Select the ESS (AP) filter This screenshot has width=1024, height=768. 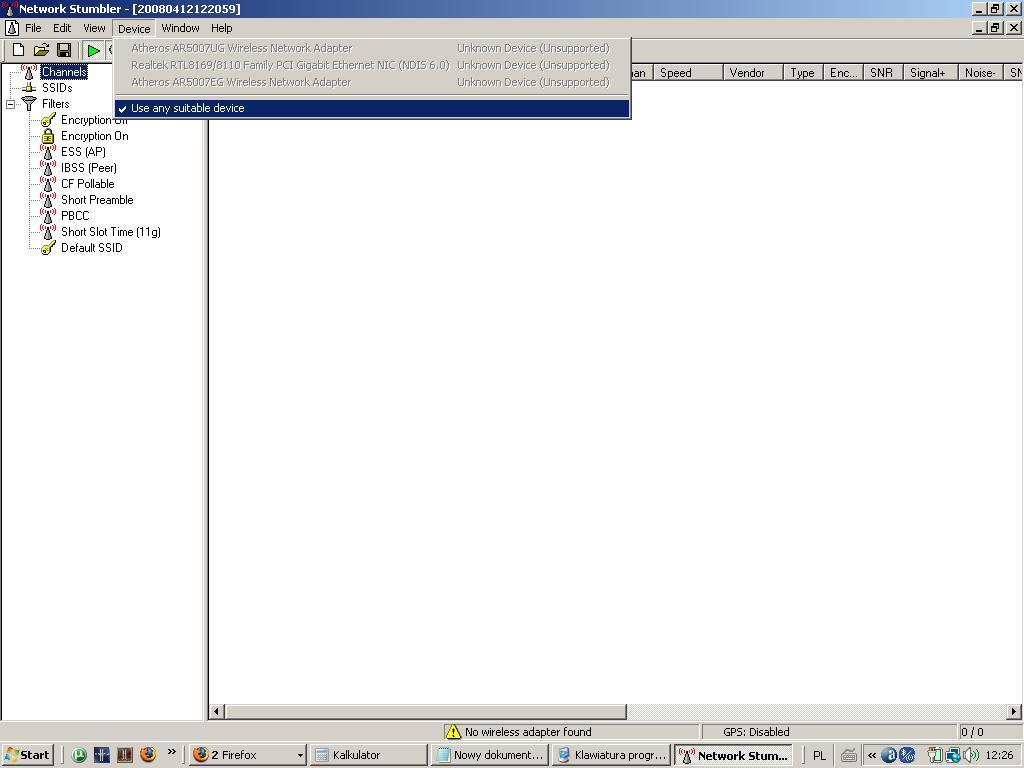[83, 152]
